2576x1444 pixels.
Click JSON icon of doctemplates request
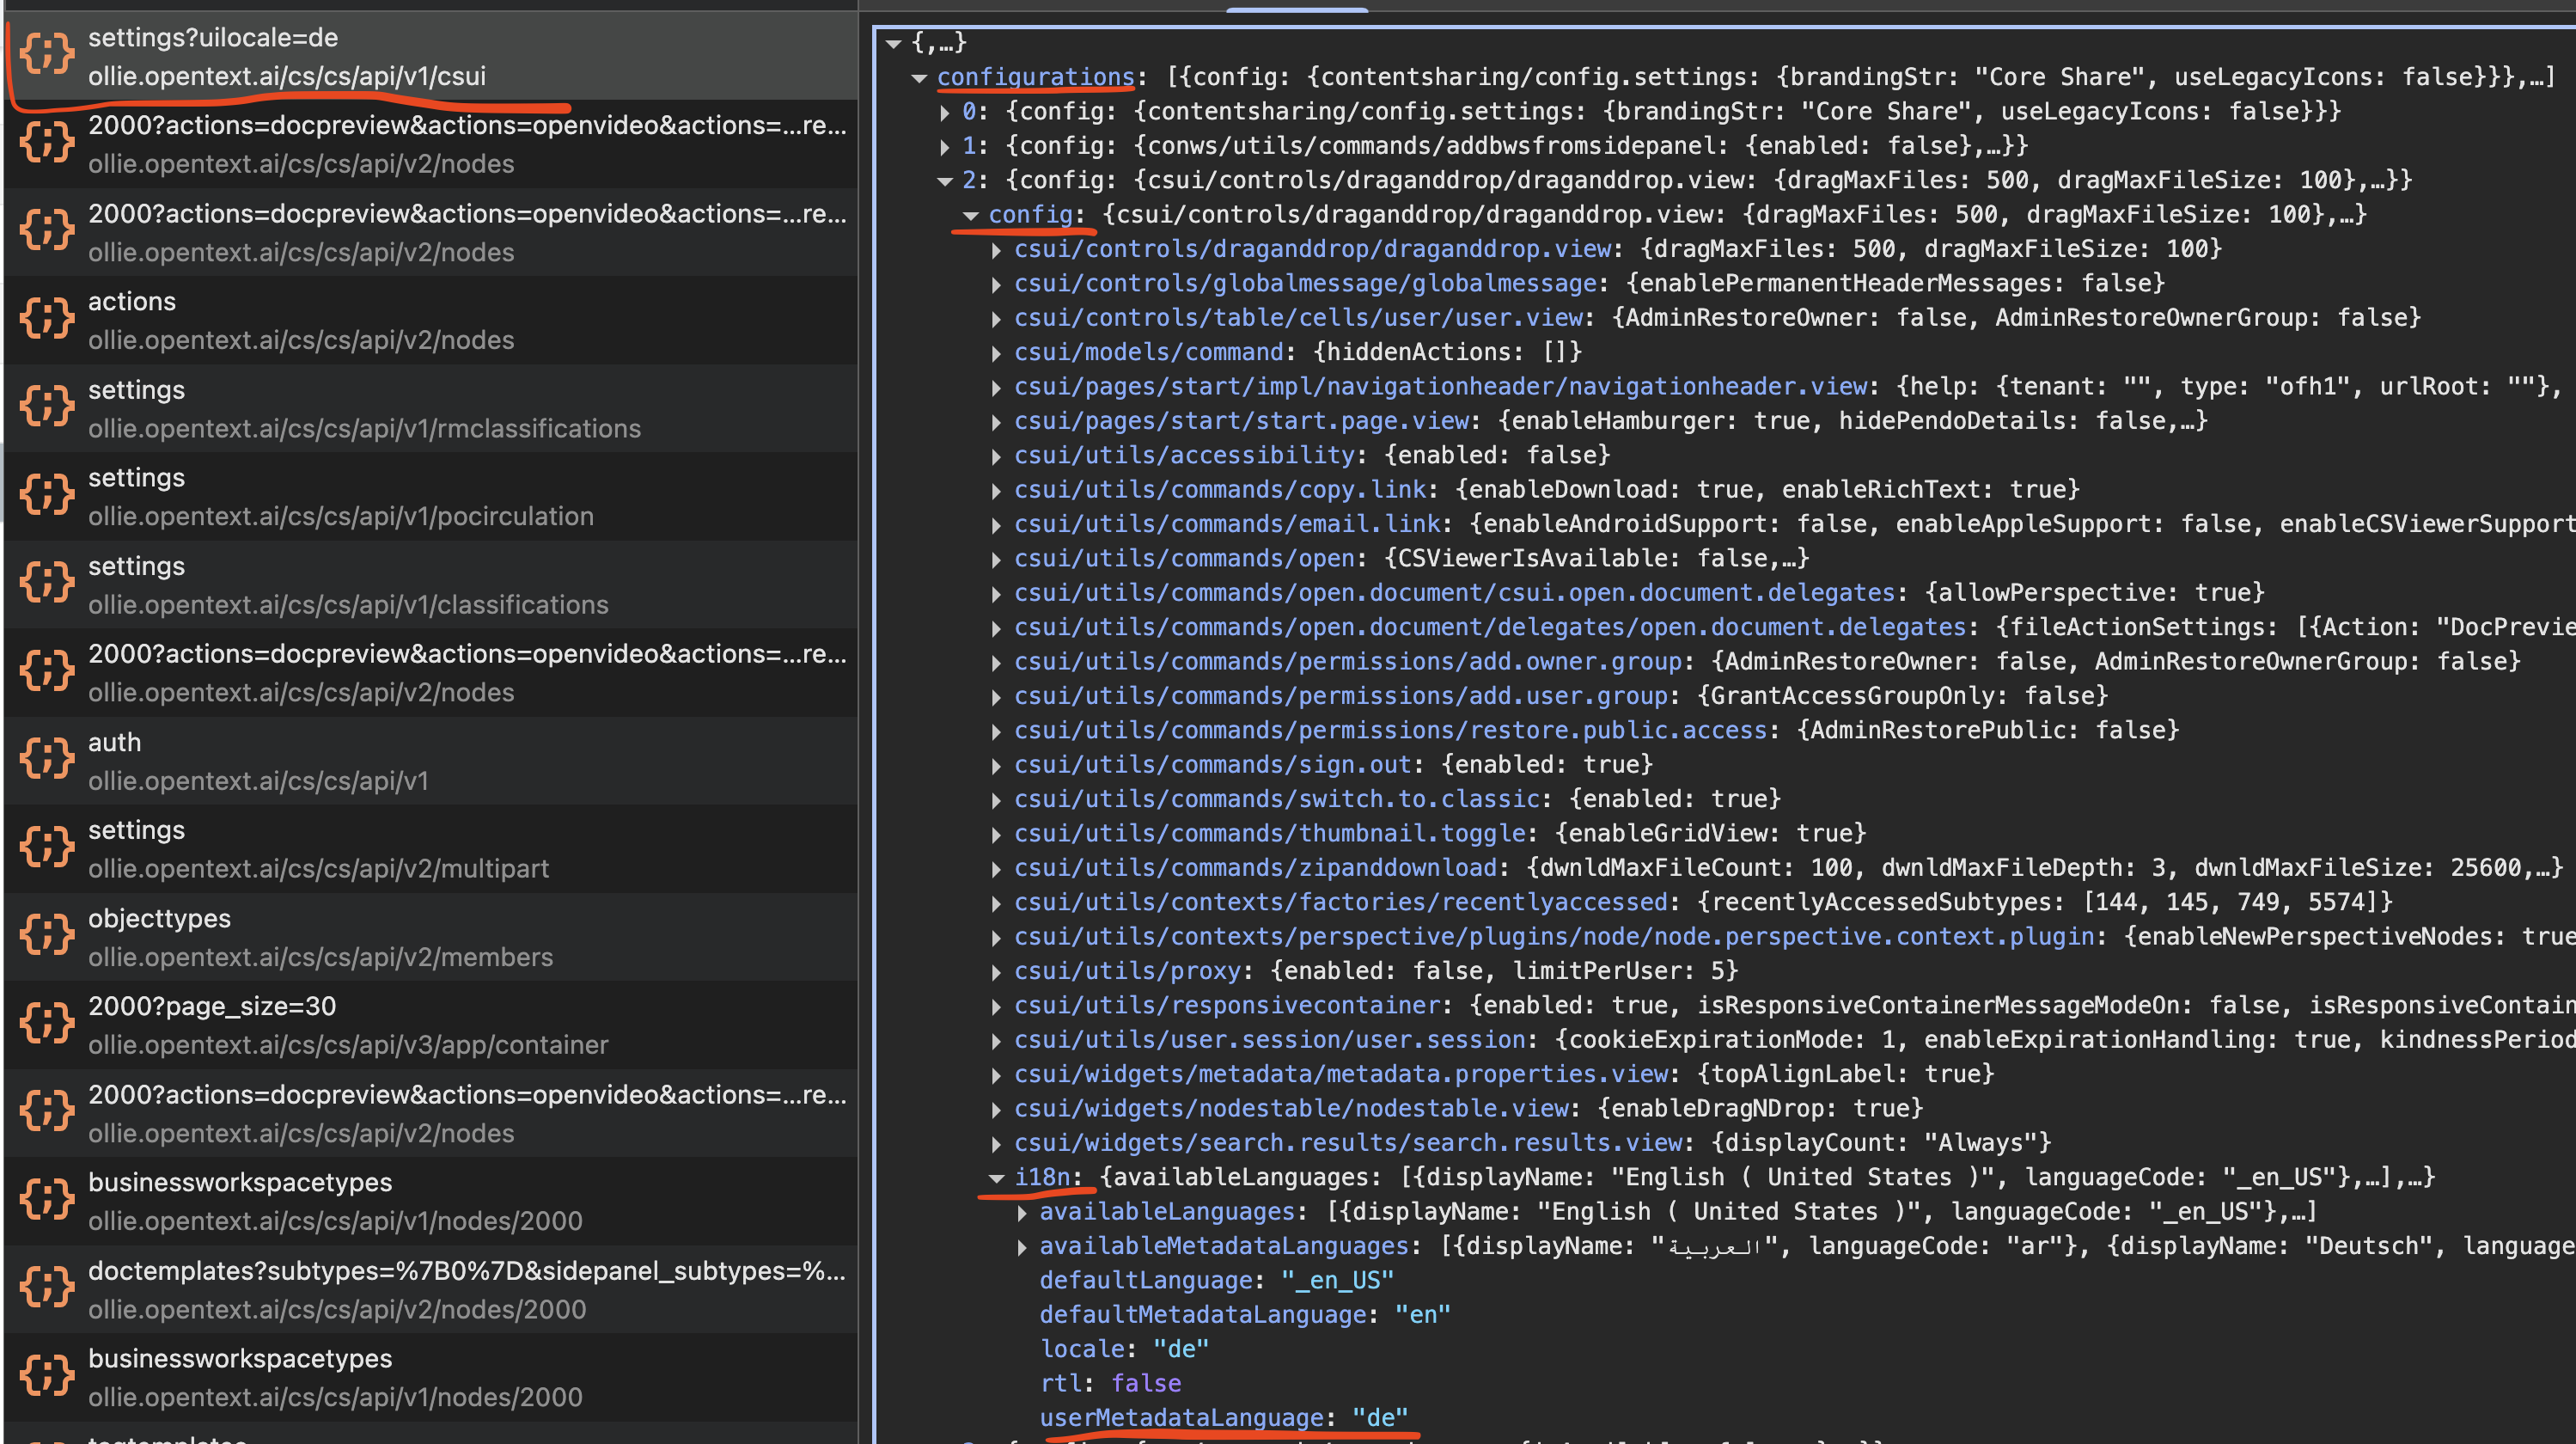tap(47, 1288)
